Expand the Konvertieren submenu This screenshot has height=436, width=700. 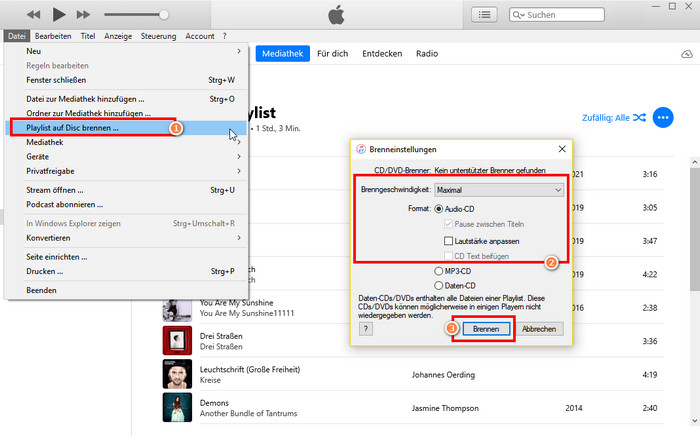(x=127, y=238)
